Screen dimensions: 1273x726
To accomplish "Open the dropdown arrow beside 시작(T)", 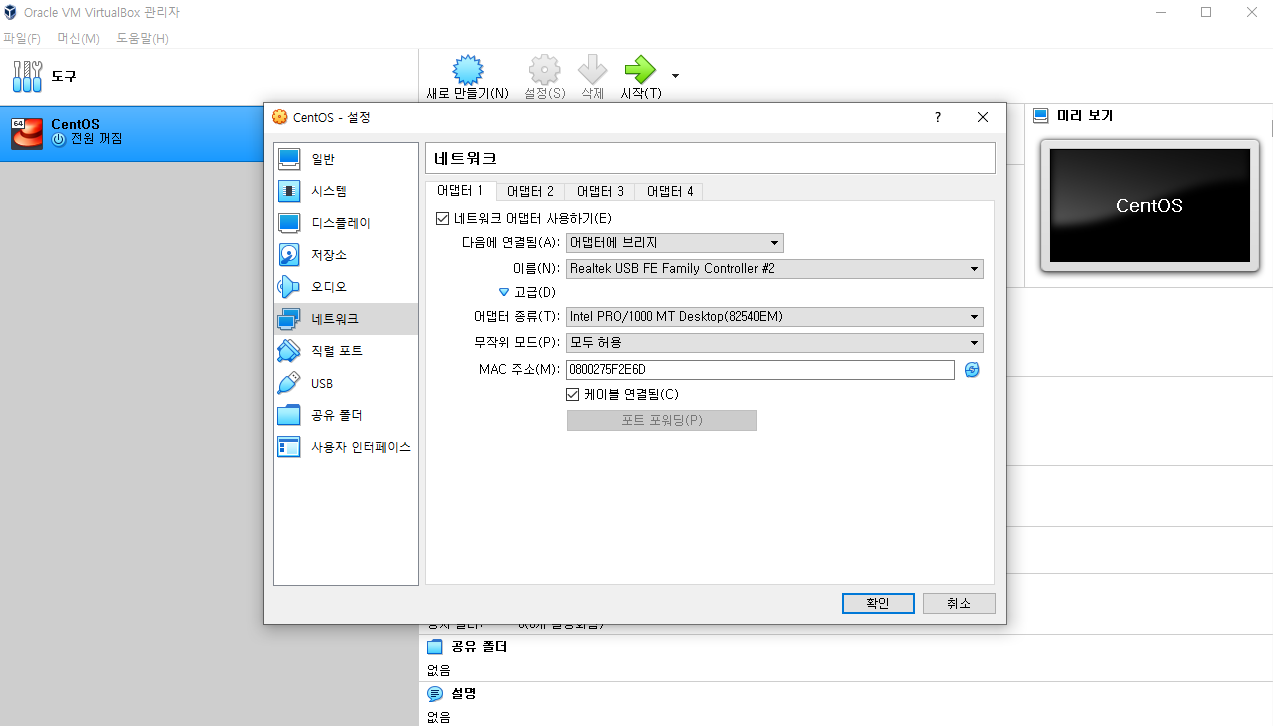I will click(675, 76).
